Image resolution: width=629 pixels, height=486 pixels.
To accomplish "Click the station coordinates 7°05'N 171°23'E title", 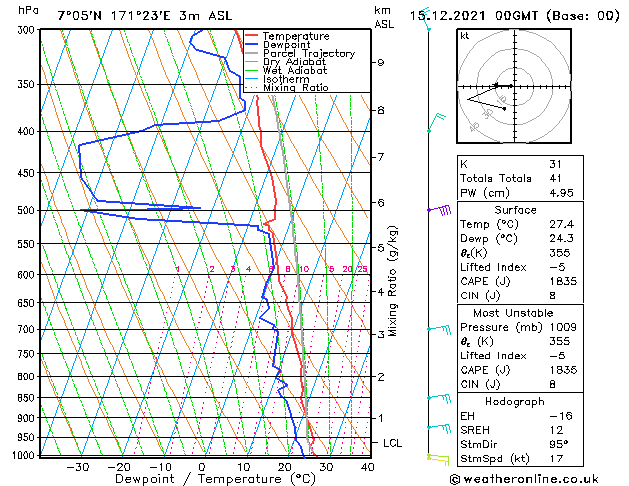I will (145, 16).
